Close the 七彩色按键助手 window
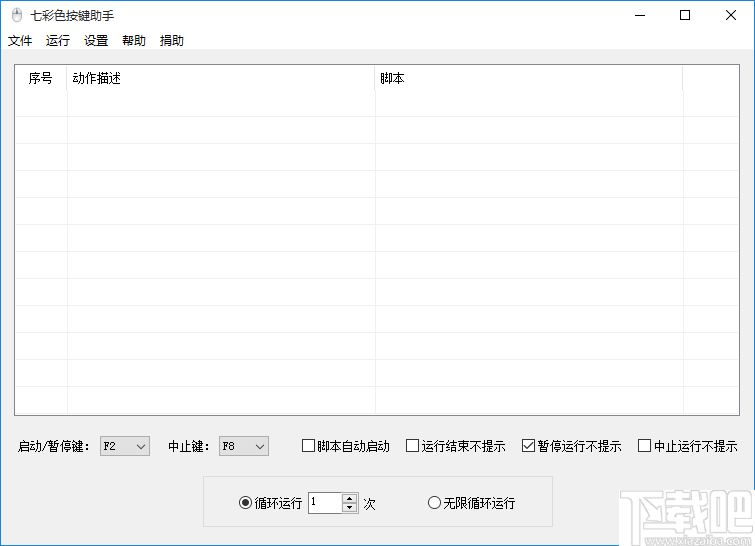 [x=730, y=15]
